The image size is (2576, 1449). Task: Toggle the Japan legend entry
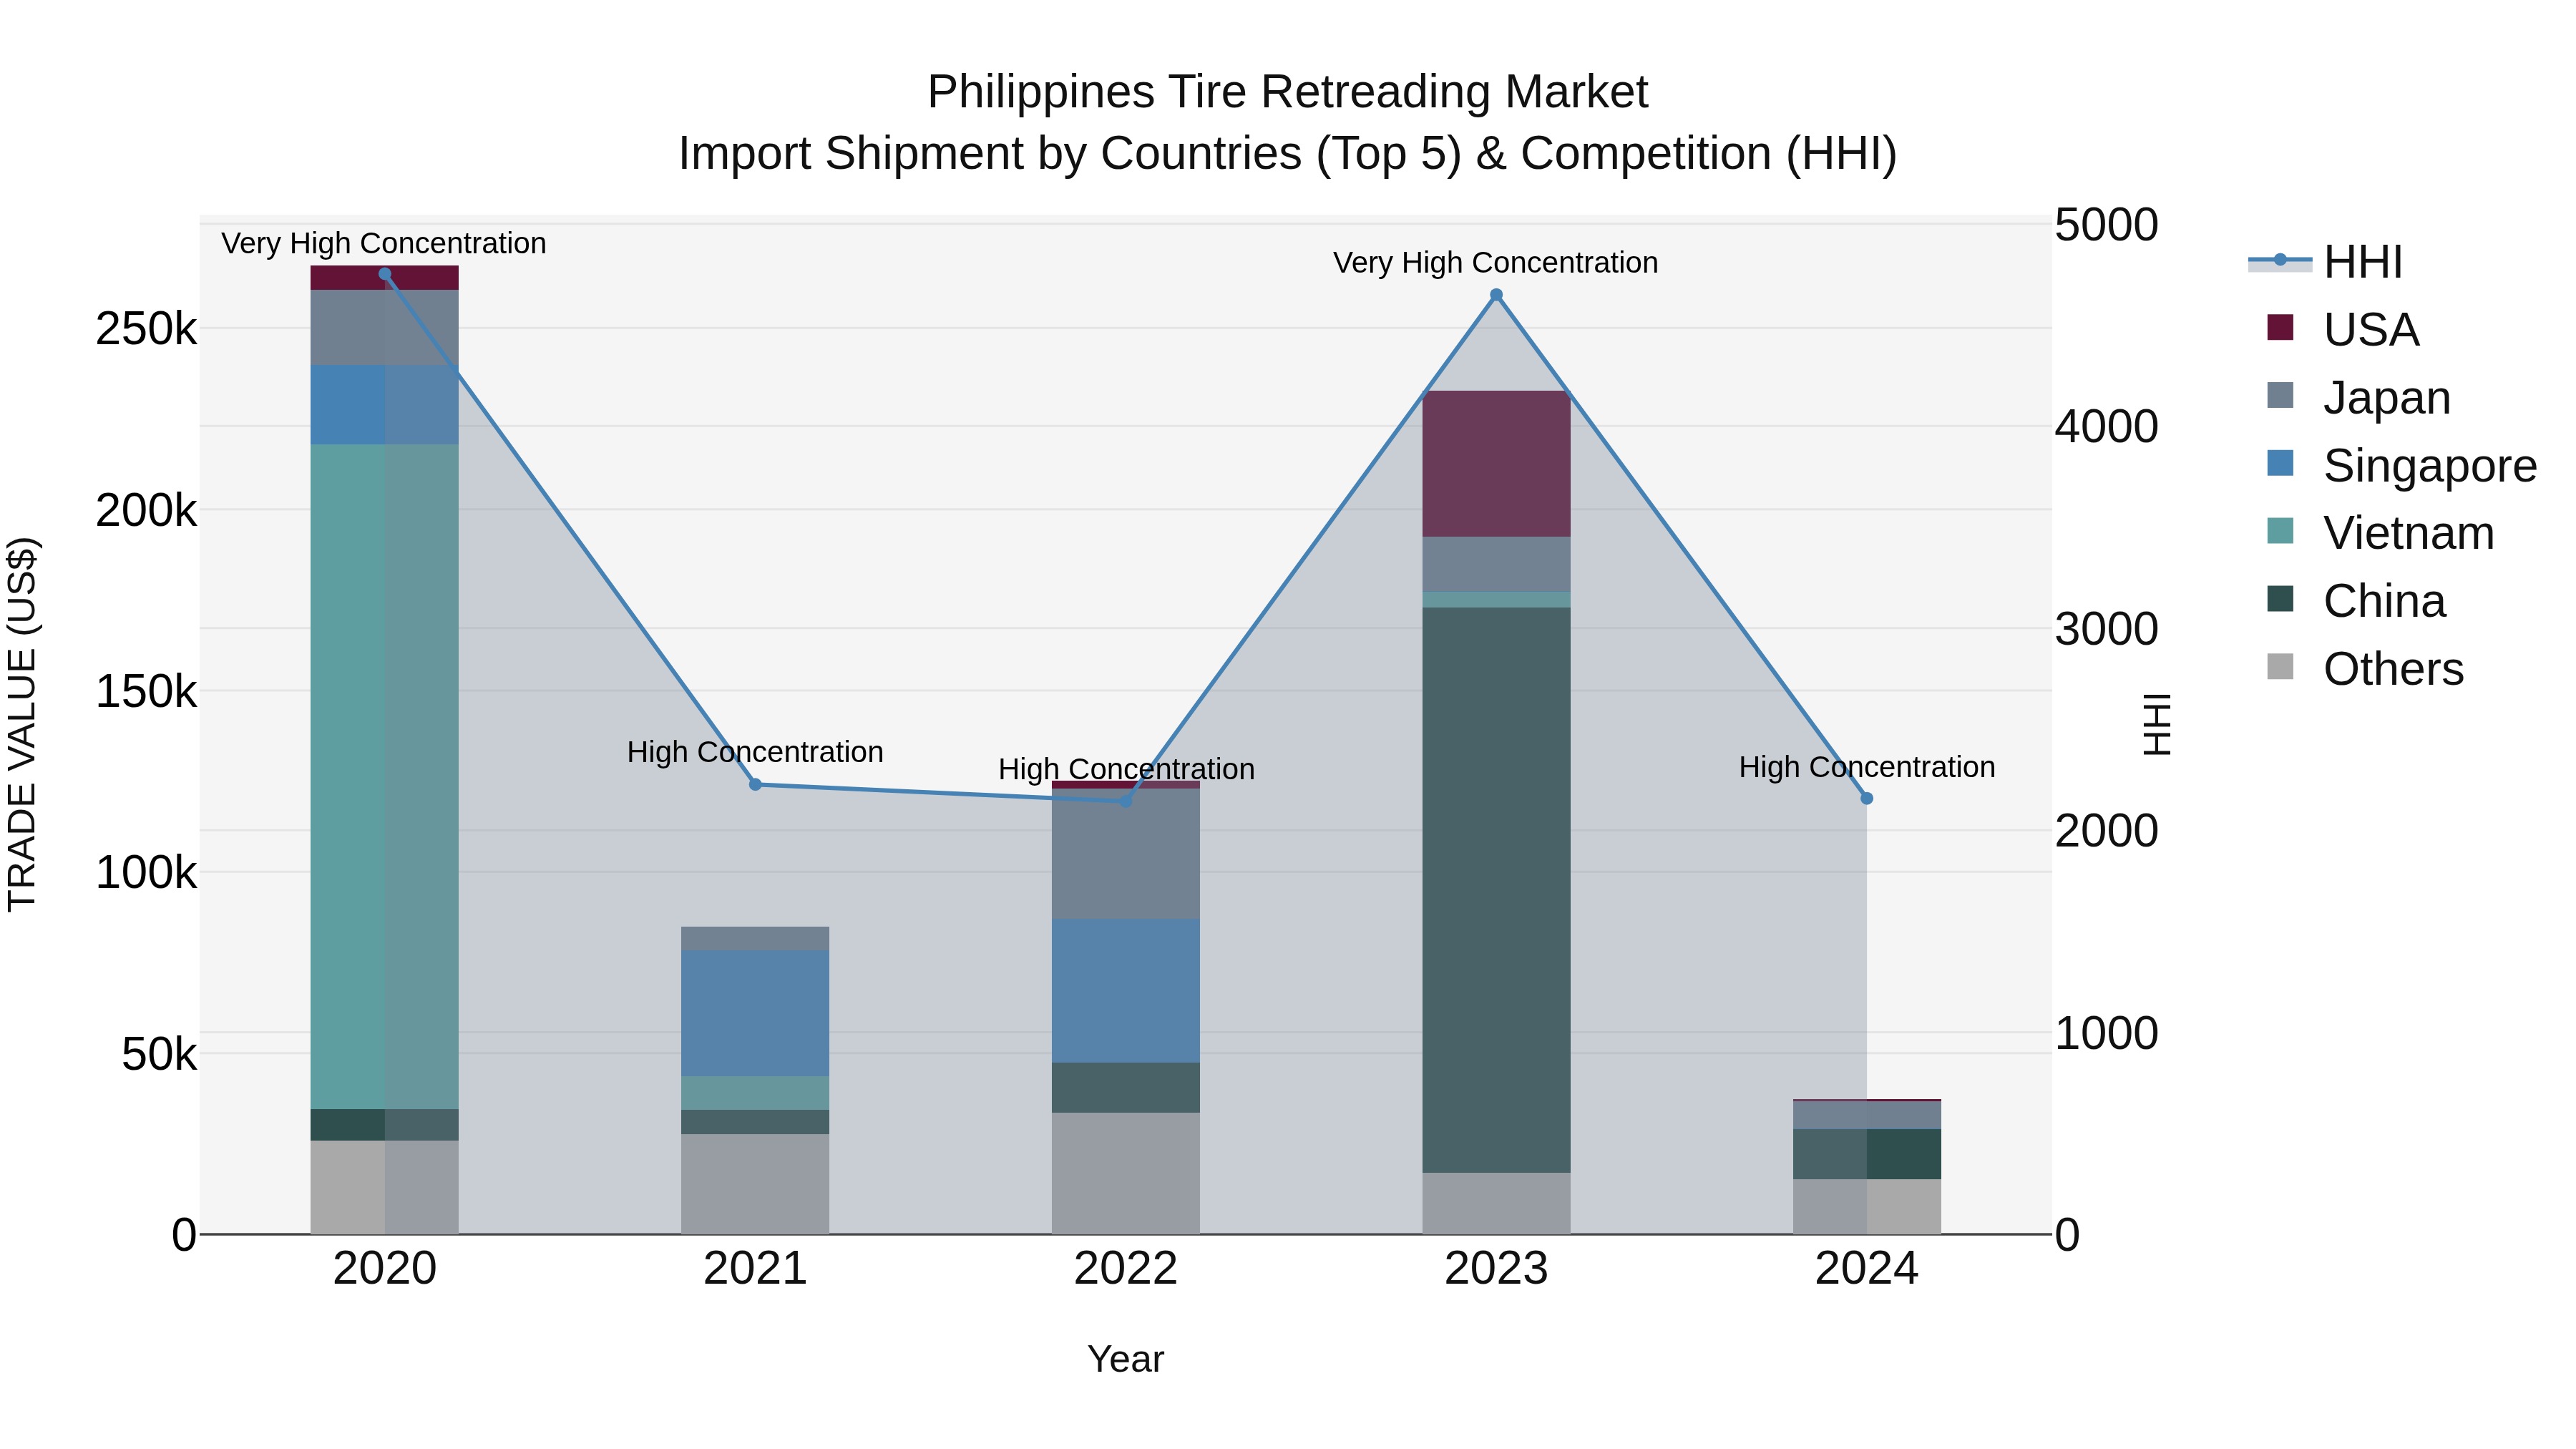2359,398
